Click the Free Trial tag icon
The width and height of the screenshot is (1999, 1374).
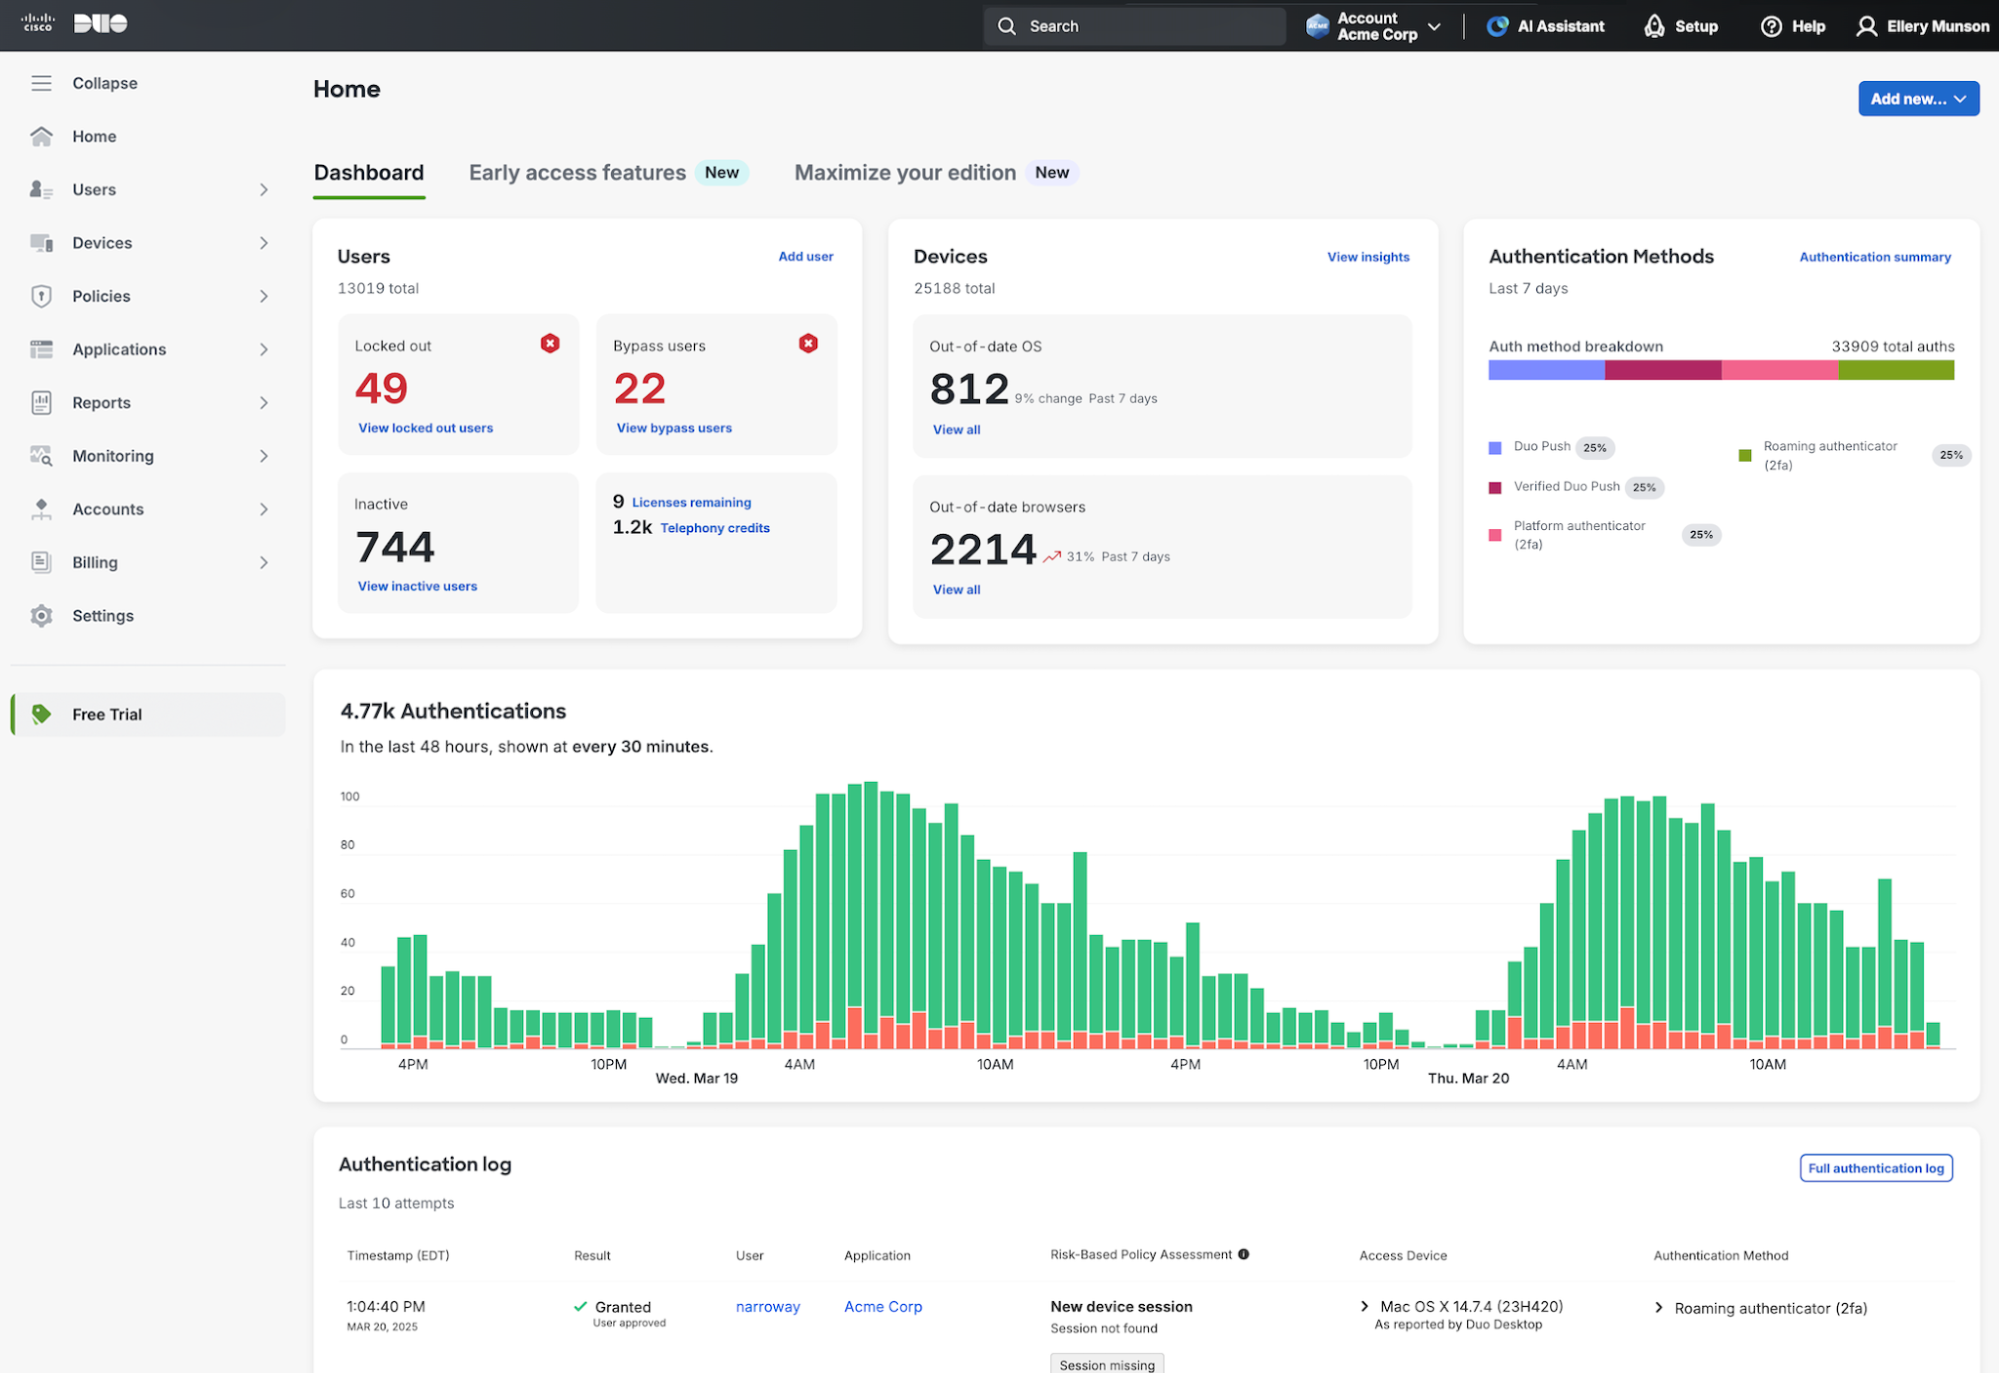(x=41, y=714)
